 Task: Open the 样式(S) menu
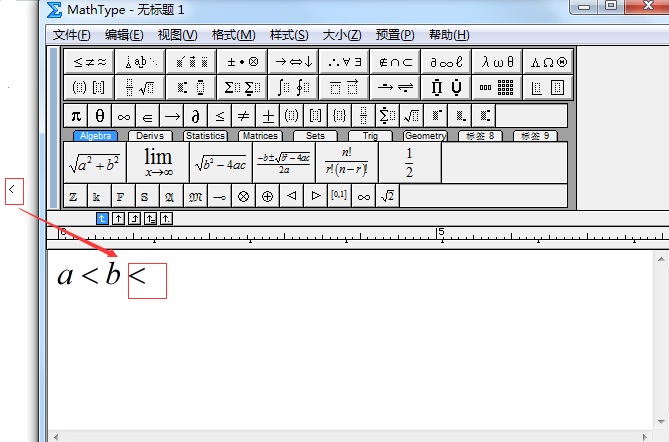(289, 35)
